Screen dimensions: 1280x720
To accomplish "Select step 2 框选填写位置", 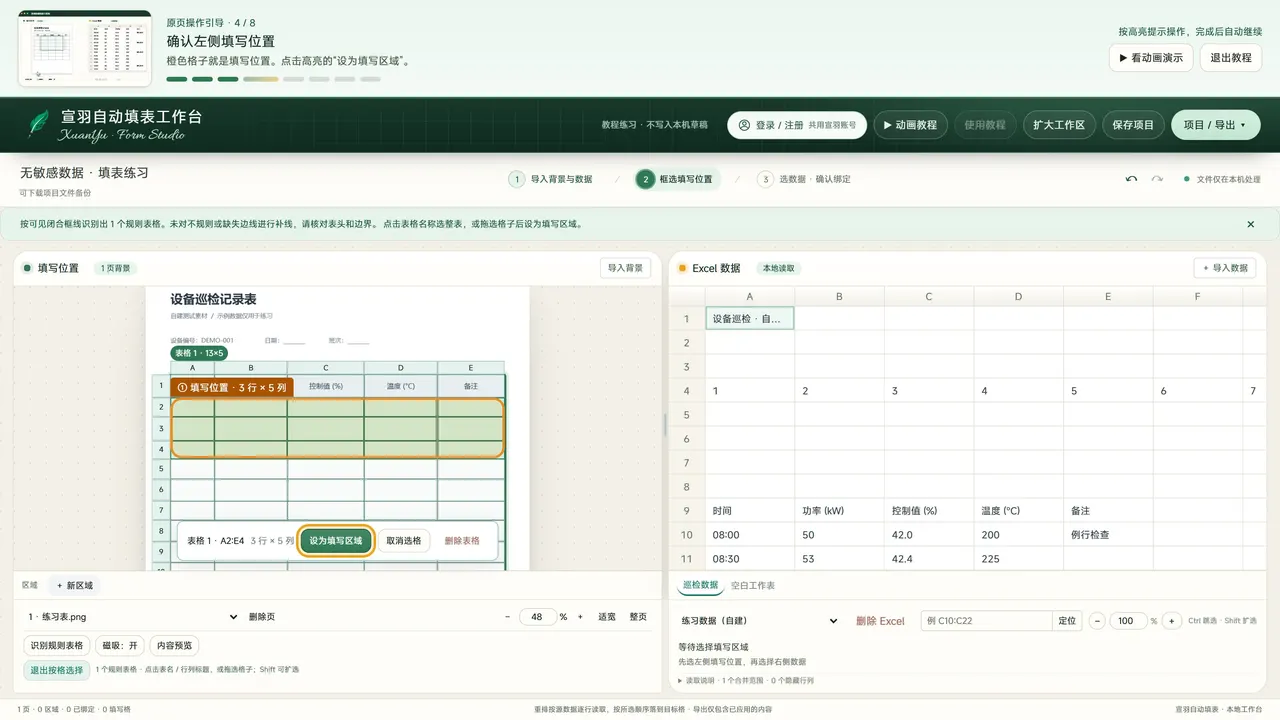I will coord(677,179).
